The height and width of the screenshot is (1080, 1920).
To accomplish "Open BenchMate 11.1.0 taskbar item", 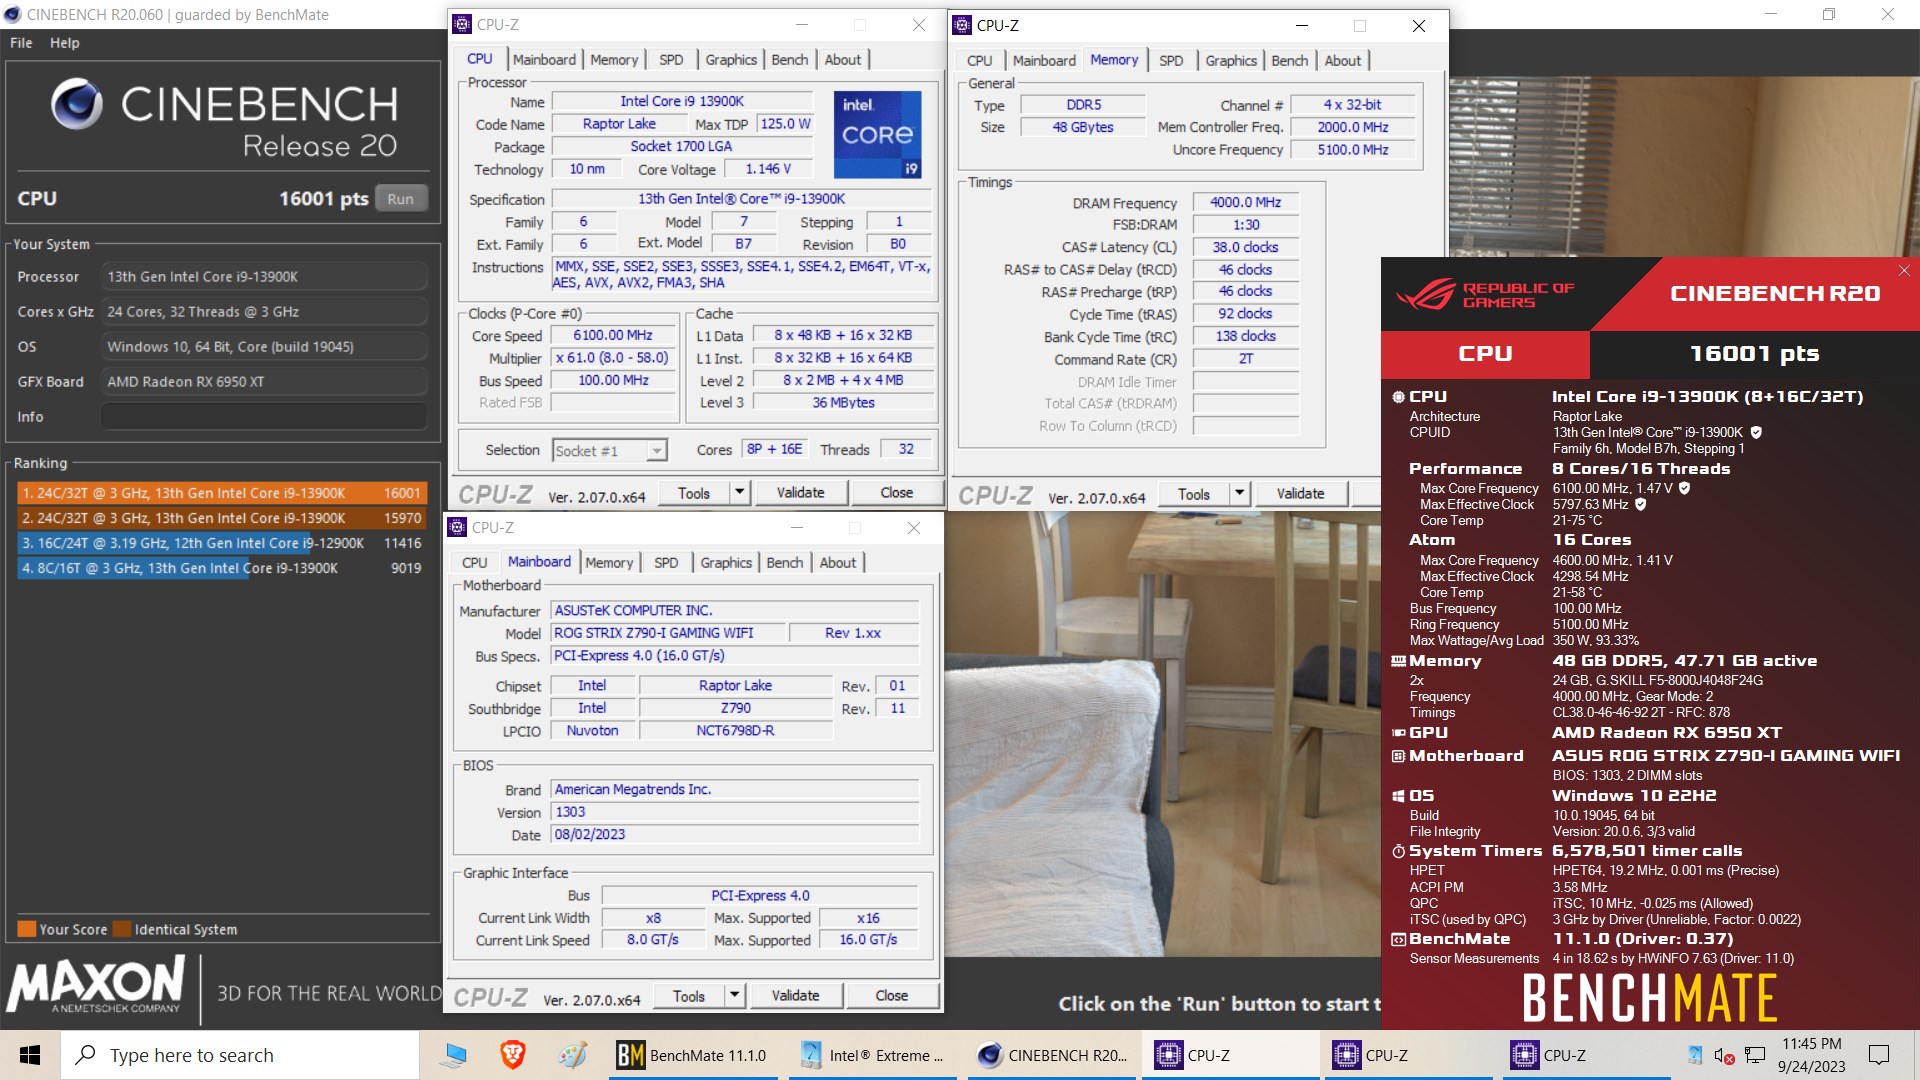I will (693, 1055).
